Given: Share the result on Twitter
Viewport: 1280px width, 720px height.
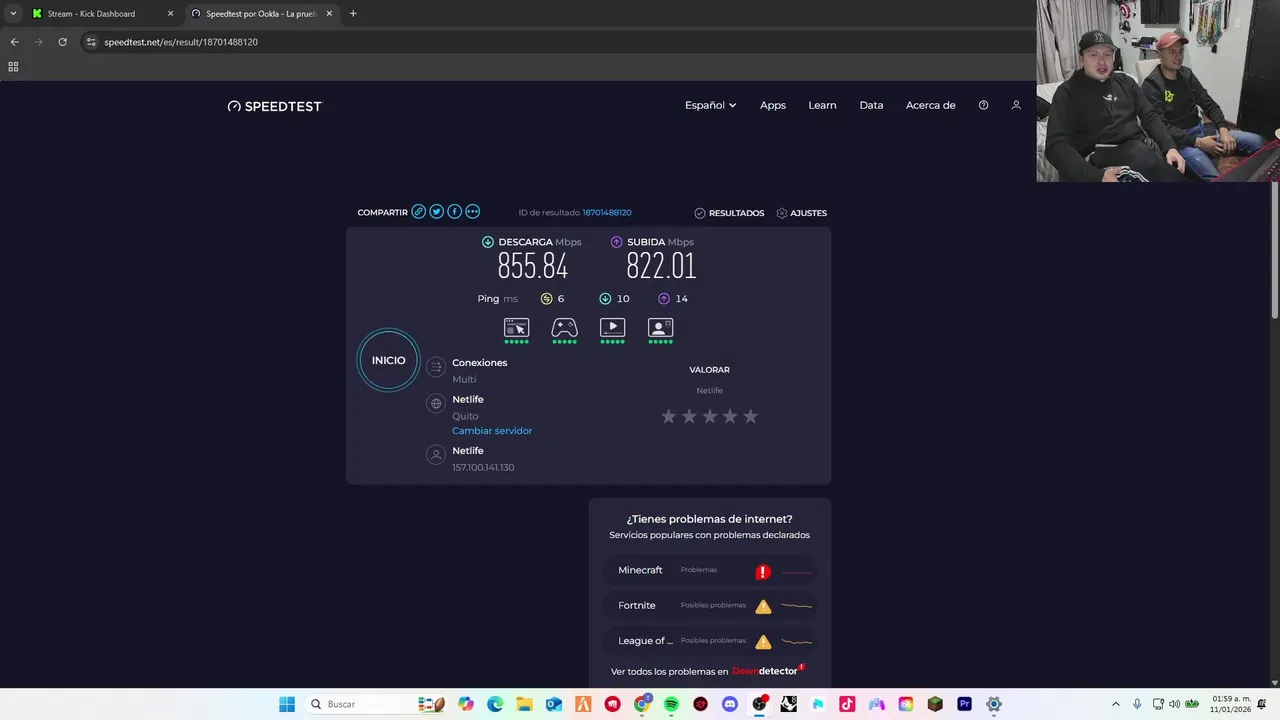Looking at the screenshot, I should pos(436,212).
